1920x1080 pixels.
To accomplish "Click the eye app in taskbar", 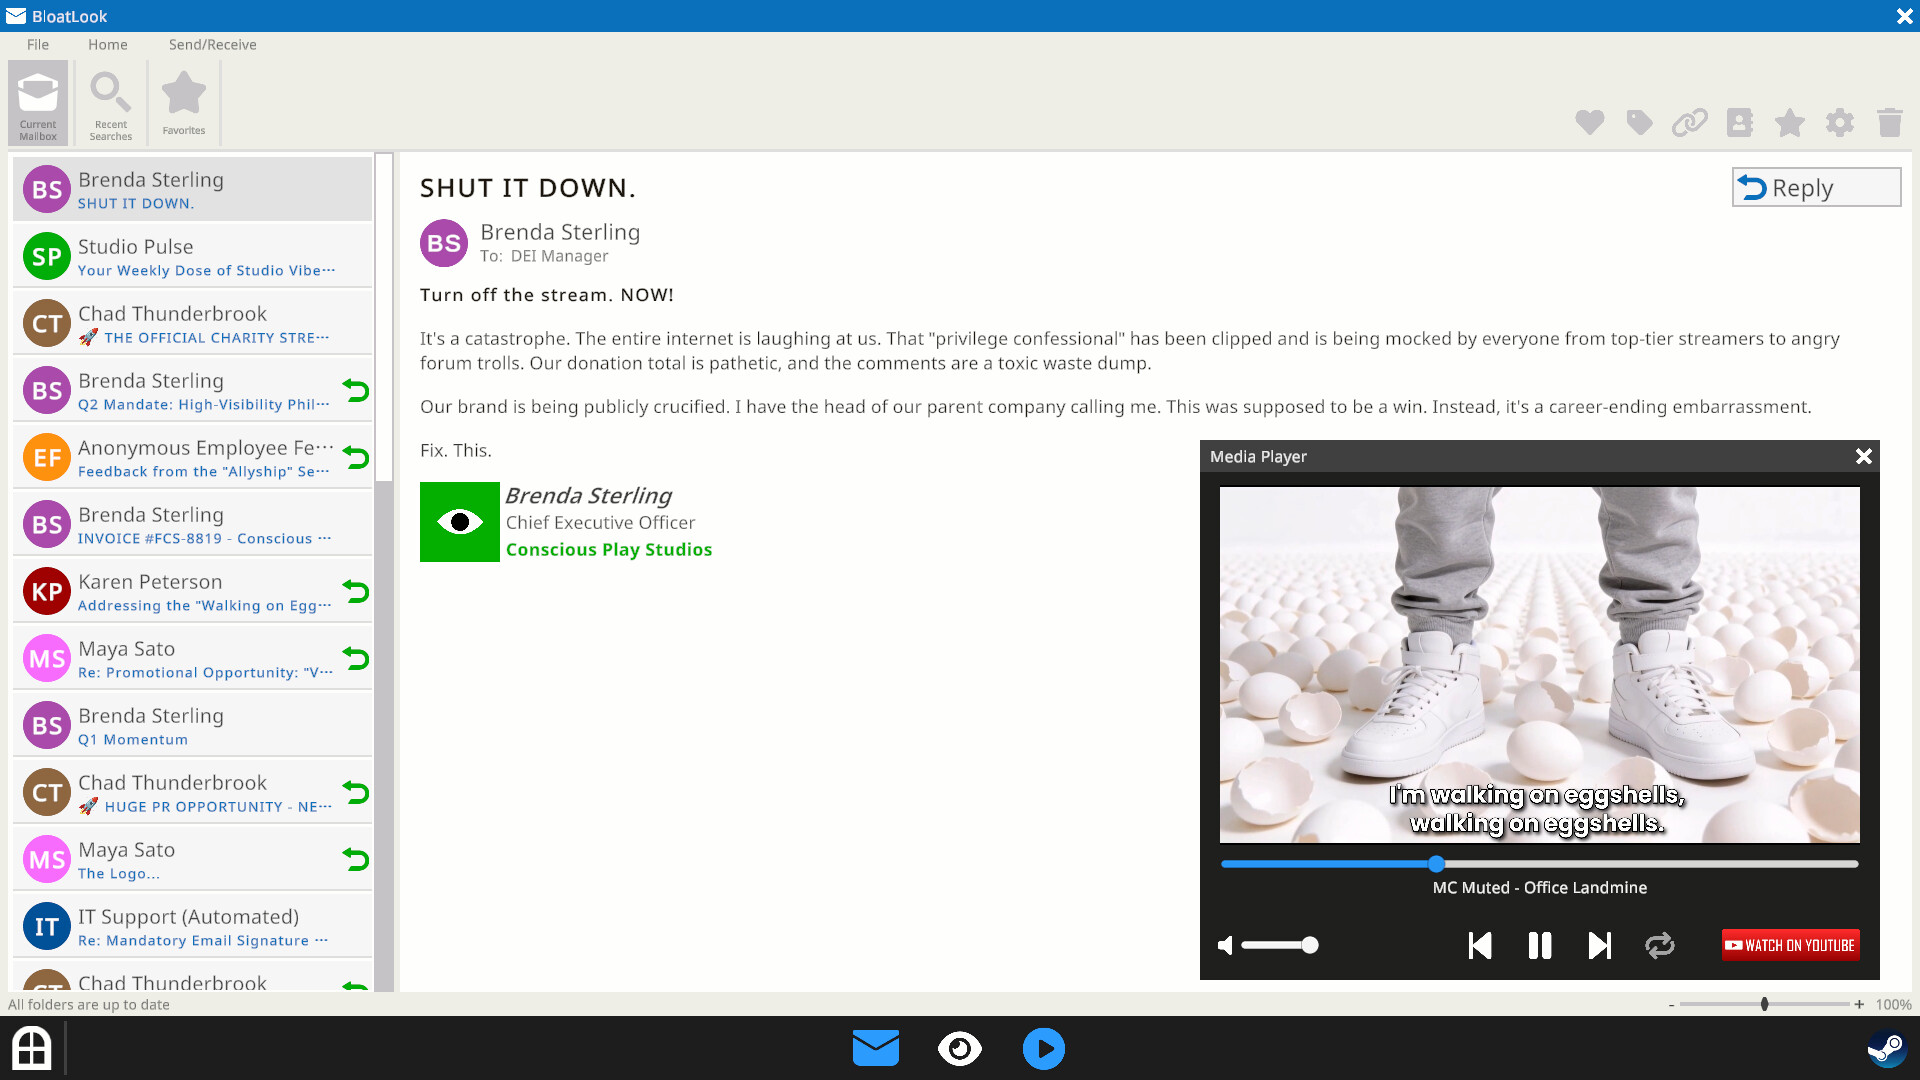I will click(x=959, y=1049).
